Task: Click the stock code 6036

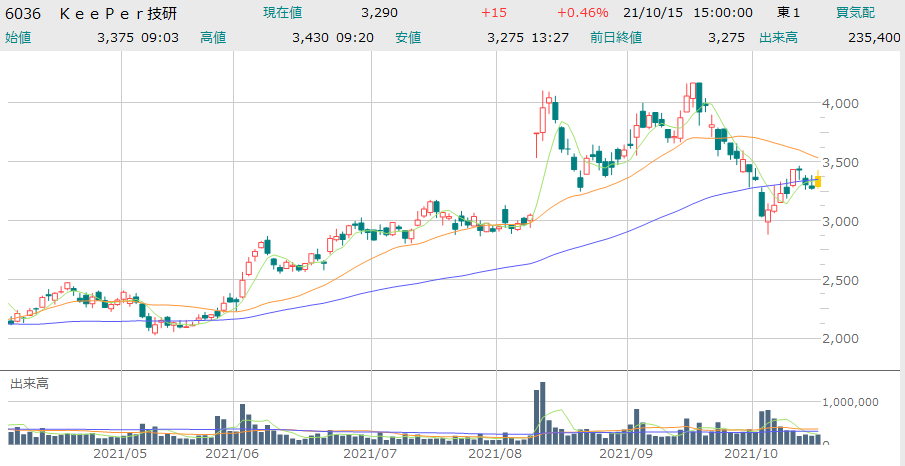Action: pyautogui.click(x=24, y=13)
